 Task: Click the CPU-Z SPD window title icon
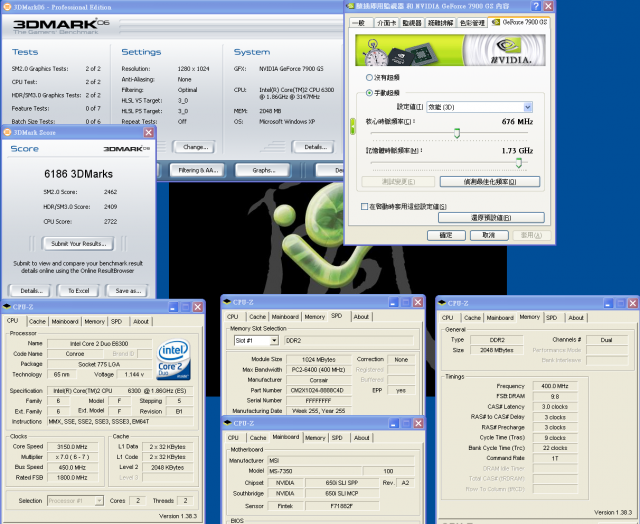pos(227,302)
